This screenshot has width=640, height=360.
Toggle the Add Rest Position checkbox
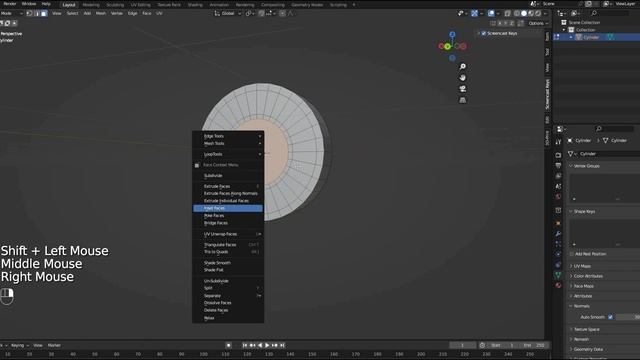pyautogui.click(x=572, y=254)
